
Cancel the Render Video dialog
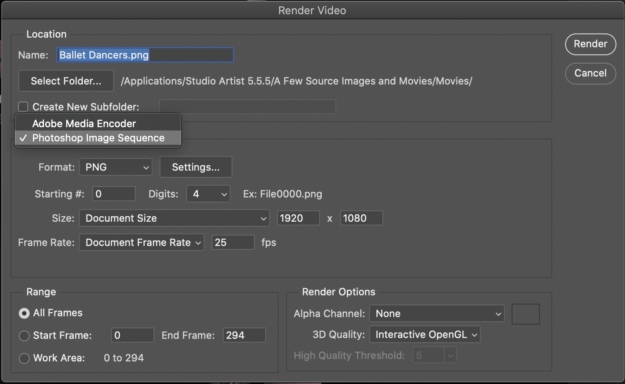(590, 73)
